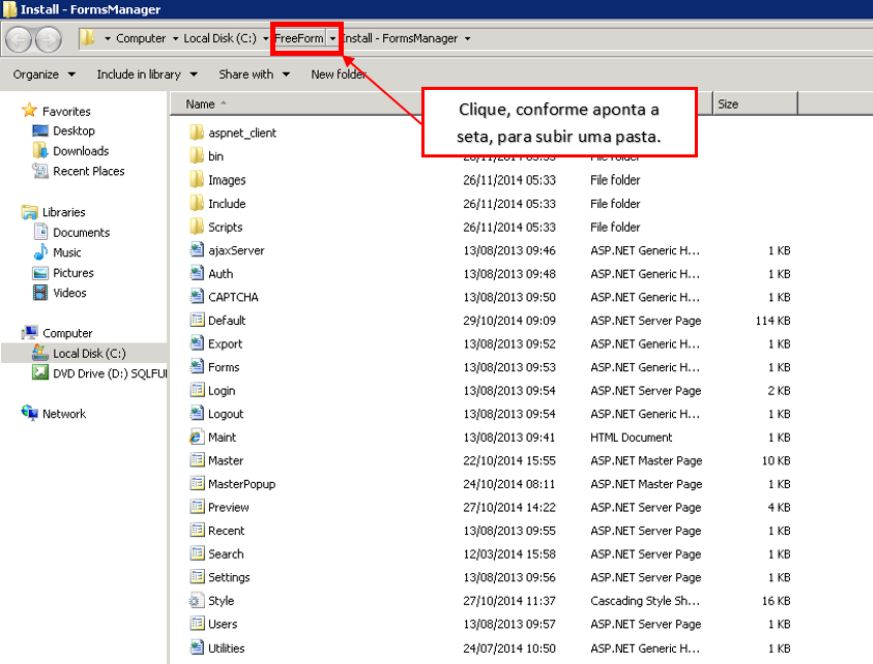The width and height of the screenshot is (873, 664).
Task: Click the Videos library film icon
Action: coord(40,292)
